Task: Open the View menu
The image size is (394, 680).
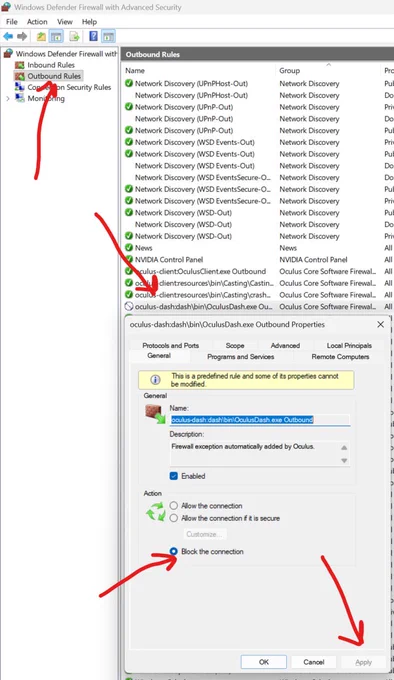Action: click(x=65, y=22)
